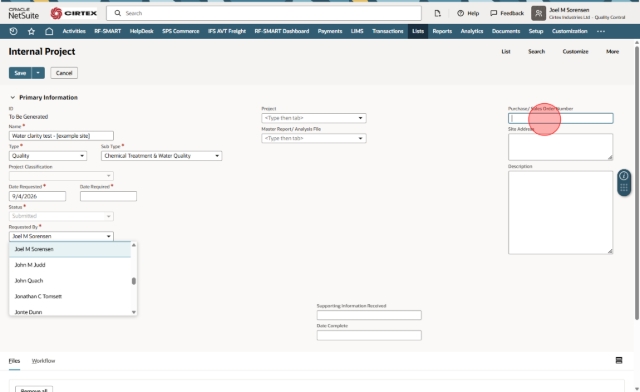Click the Site Address text area
Image resolution: width=640 pixels, height=392 pixels.
click(x=560, y=147)
